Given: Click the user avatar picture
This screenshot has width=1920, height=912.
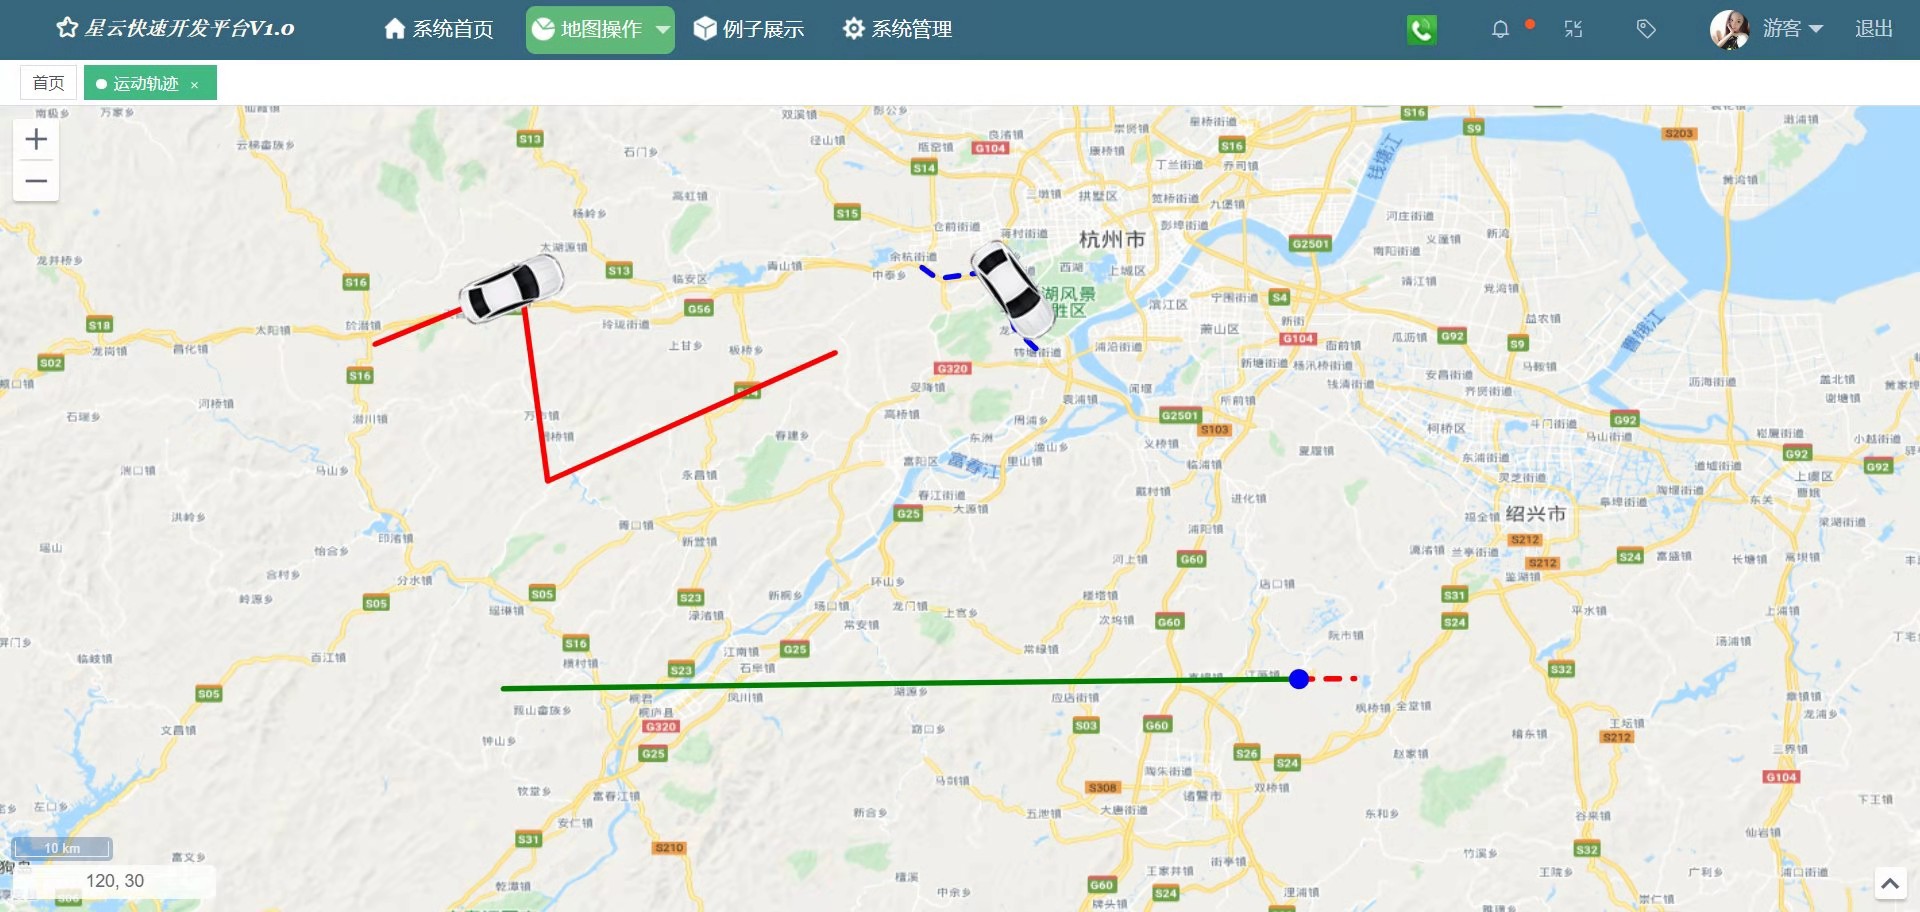Looking at the screenshot, I should 1729,29.
